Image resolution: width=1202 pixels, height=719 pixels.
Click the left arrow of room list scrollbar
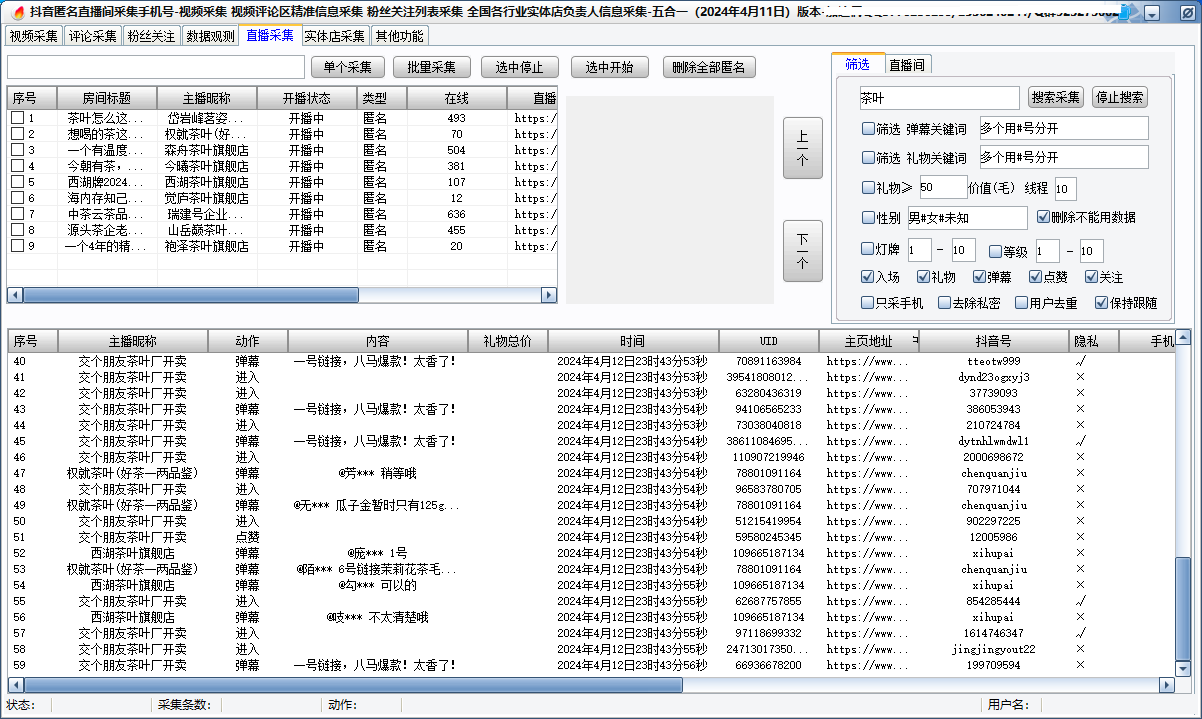pyautogui.click(x=15, y=295)
